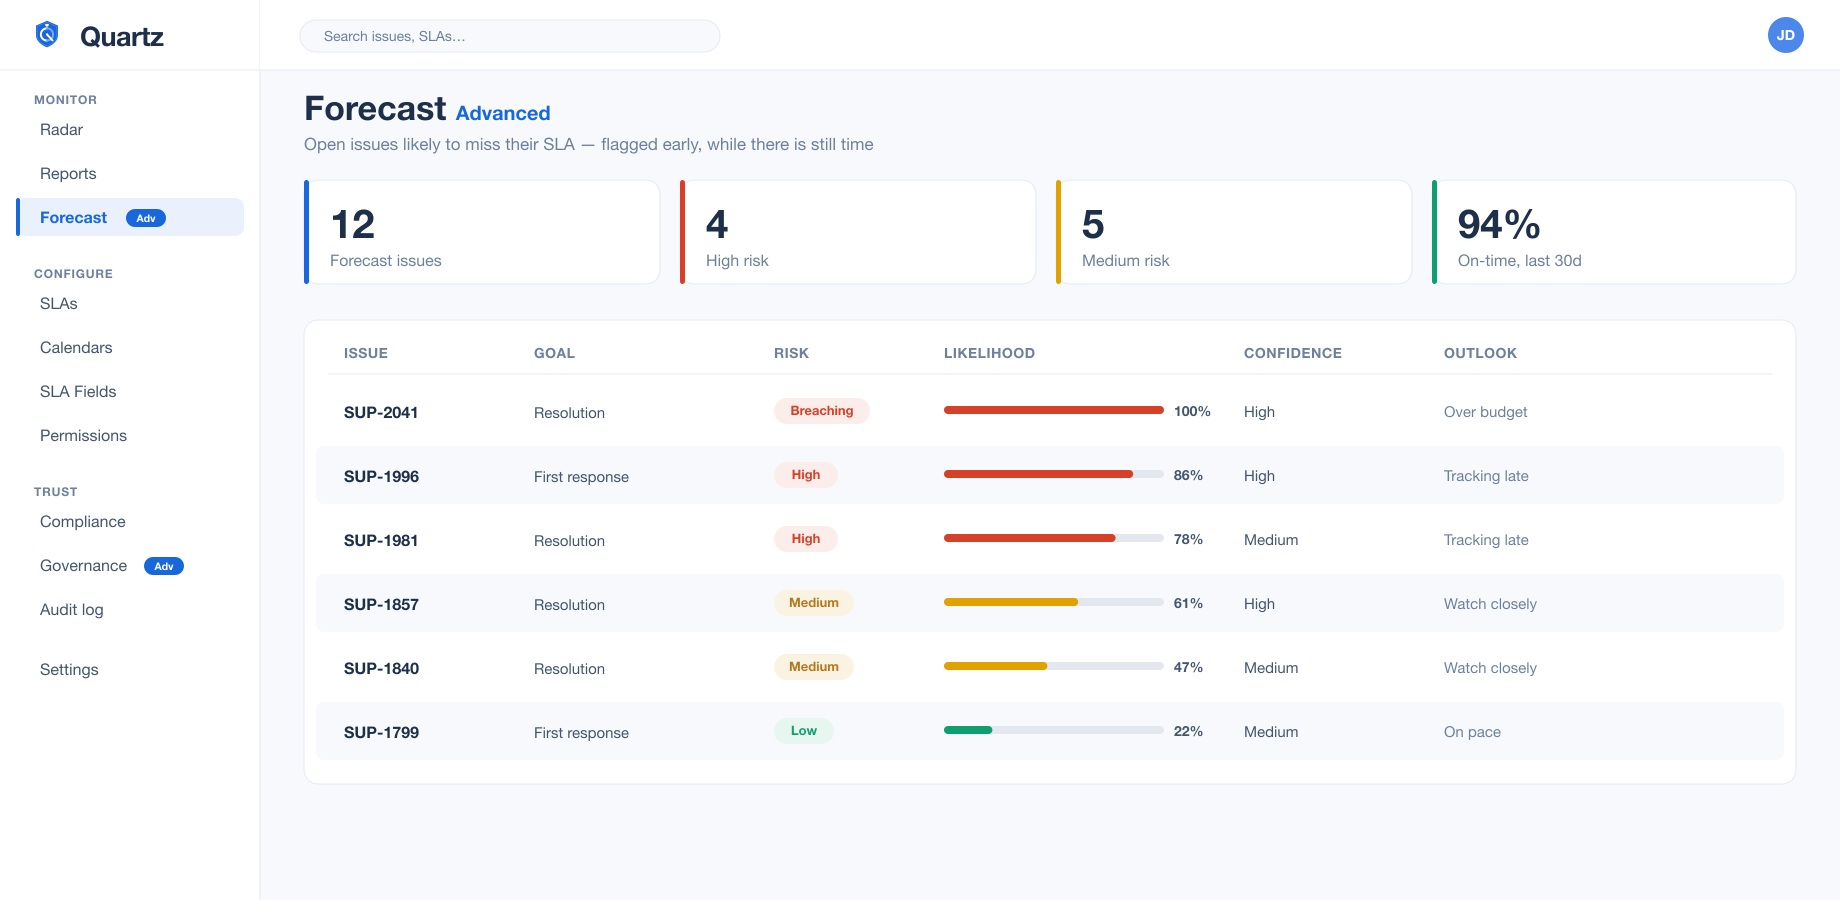Sort by the RISK column header
This screenshot has height=900, width=1840.
pos(791,353)
